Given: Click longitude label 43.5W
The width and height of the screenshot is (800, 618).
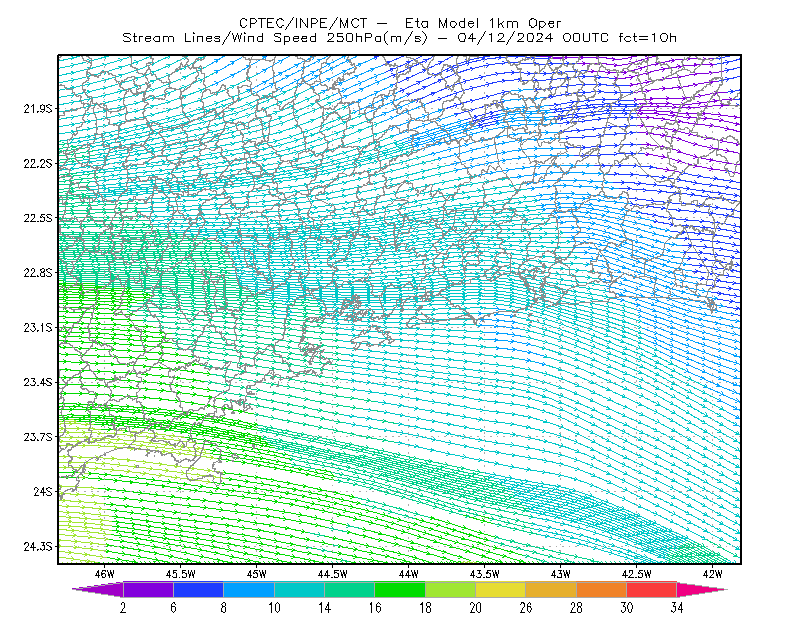Looking at the screenshot, I should point(484,574).
